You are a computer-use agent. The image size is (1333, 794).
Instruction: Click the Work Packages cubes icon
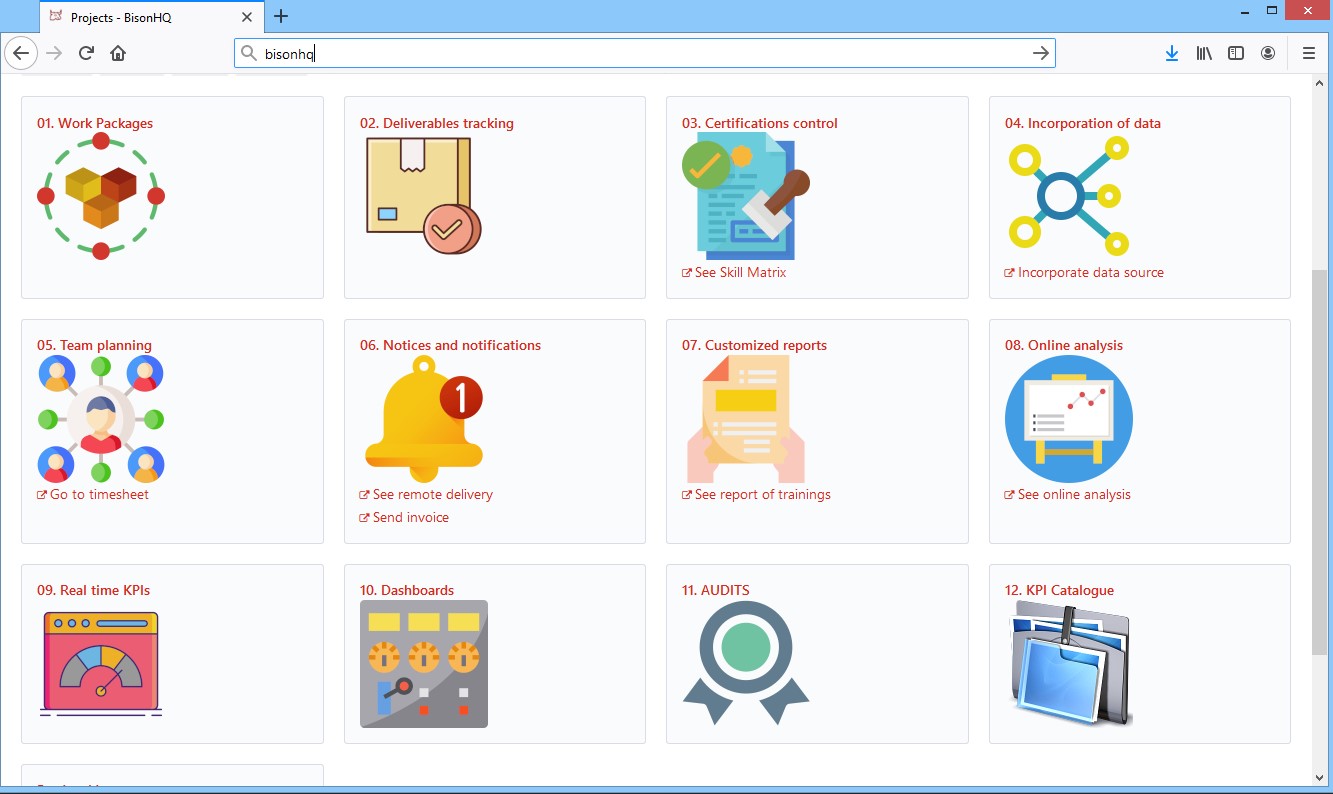click(101, 196)
